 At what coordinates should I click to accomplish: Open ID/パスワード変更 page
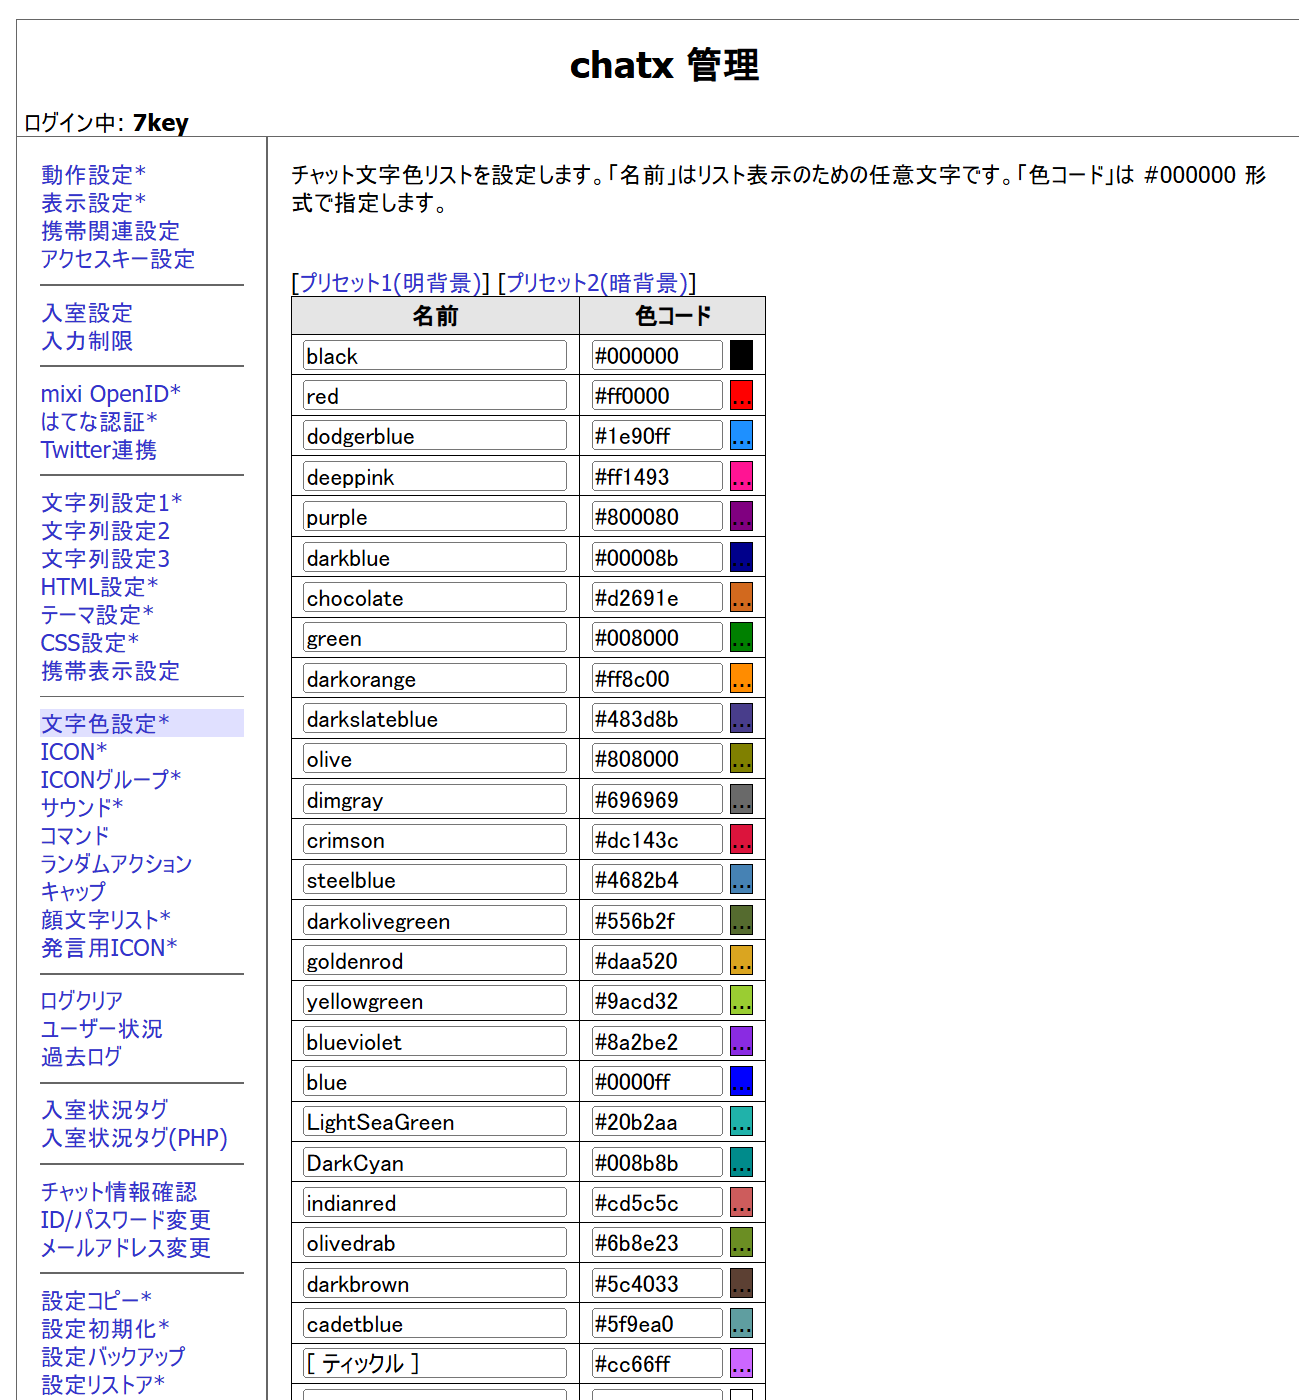tap(125, 1220)
